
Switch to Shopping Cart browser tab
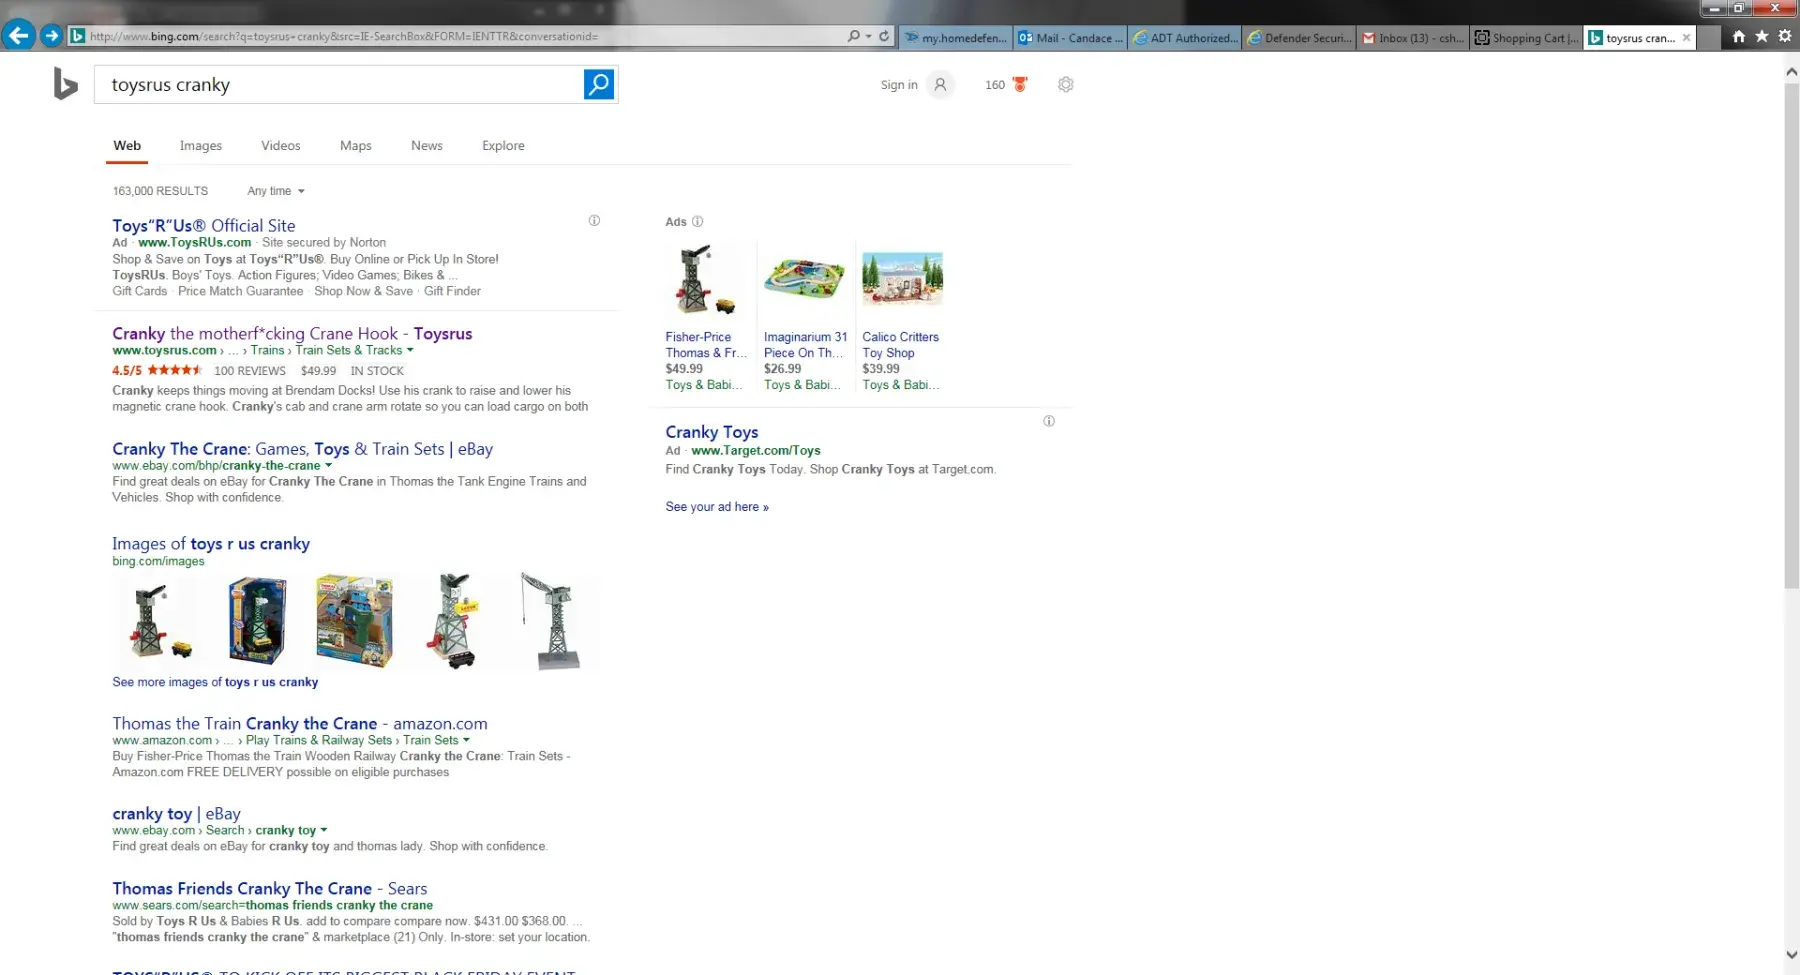1526,38
